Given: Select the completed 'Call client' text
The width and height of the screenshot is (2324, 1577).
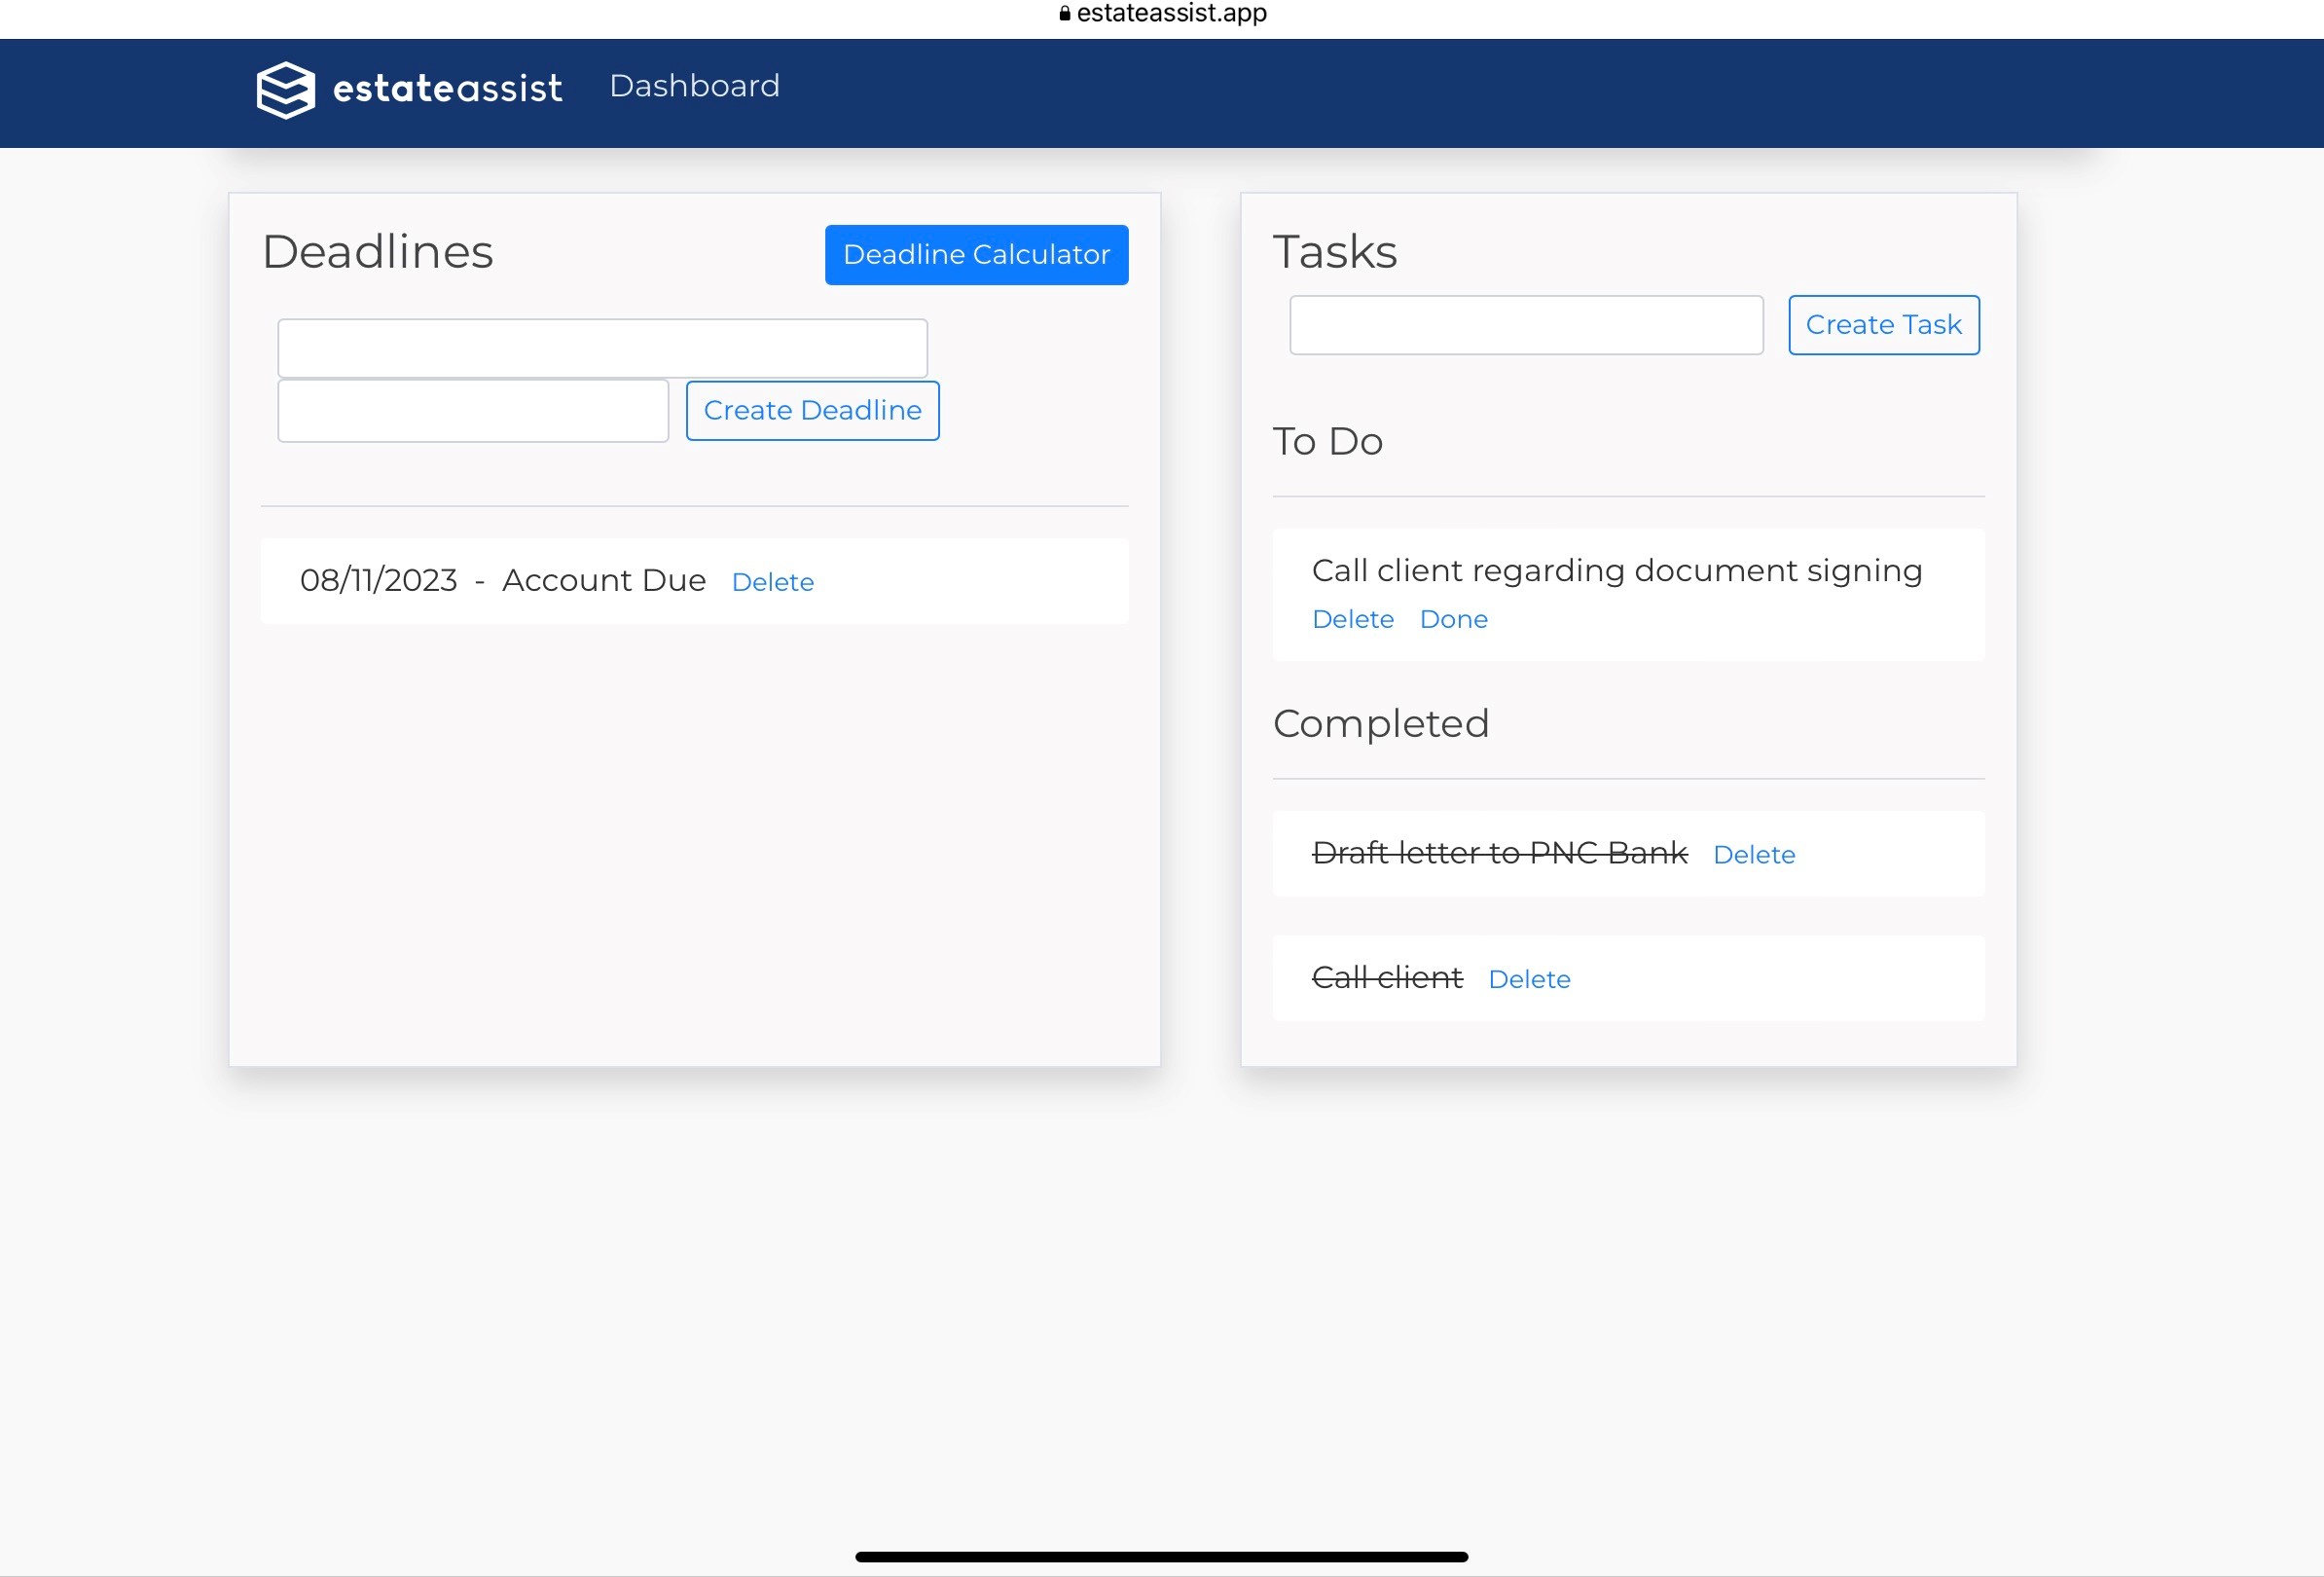Looking at the screenshot, I should (x=1386, y=977).
